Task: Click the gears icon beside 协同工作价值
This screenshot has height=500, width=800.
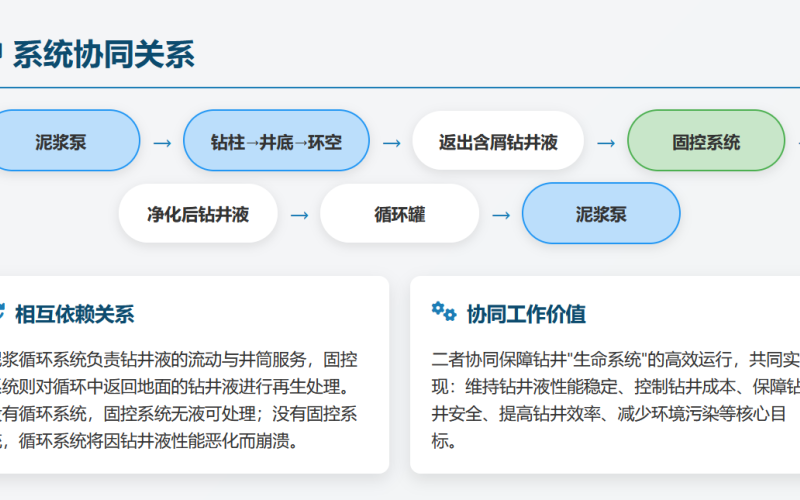Action: pos(443,312)
